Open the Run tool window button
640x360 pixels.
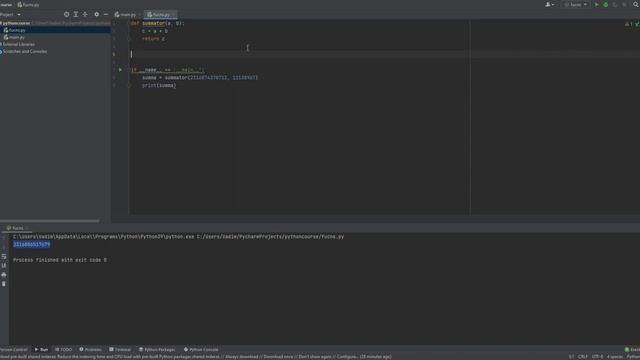pyautogui.click(x=41, y=350)
